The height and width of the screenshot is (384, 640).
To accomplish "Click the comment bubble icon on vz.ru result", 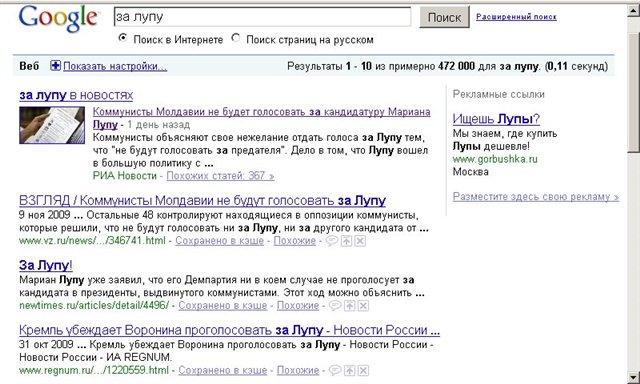I will [x=331, y=241].
